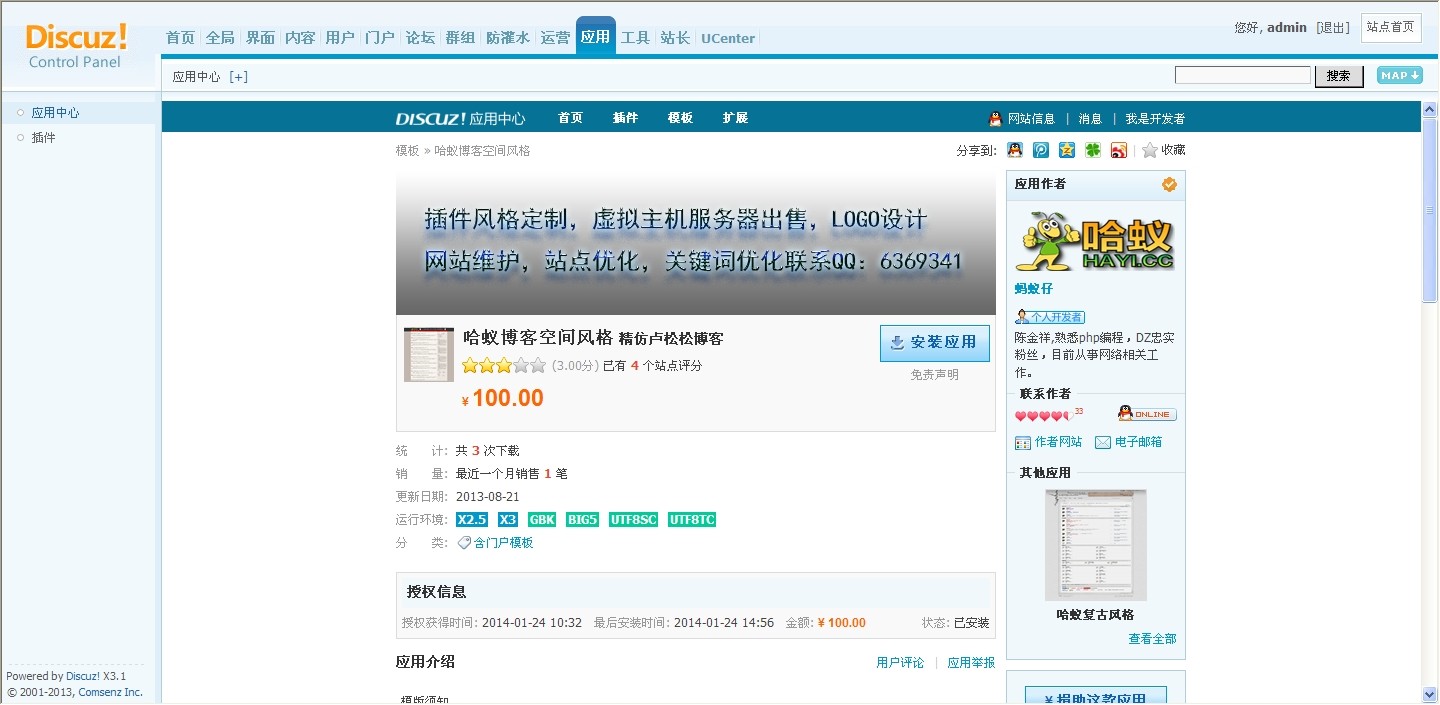Screen dimensions: 1440x705
Task: Click the 安装应用 install button
Action: tap(935, 343)
